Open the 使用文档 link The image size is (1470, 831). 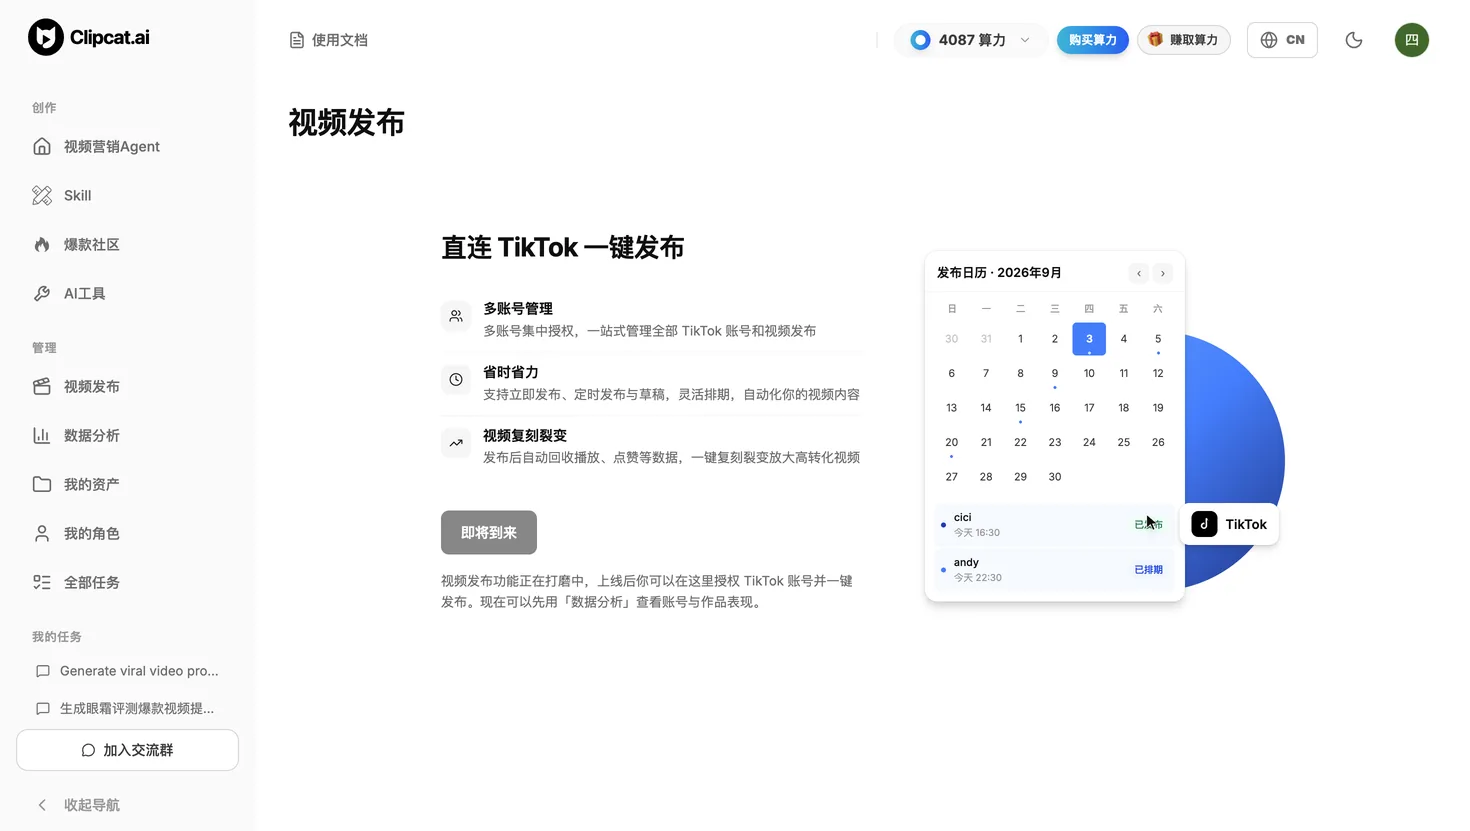tap(329, 40)
